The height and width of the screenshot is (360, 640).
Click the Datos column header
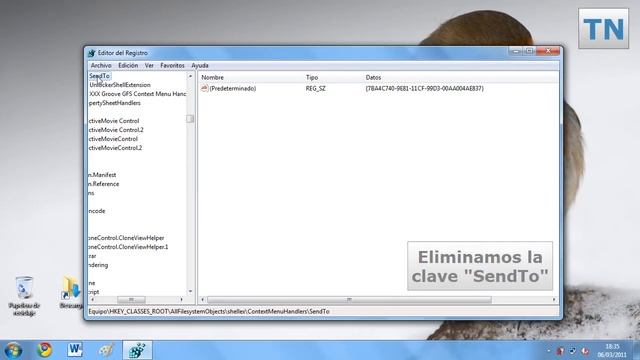[x=373, y=77]
